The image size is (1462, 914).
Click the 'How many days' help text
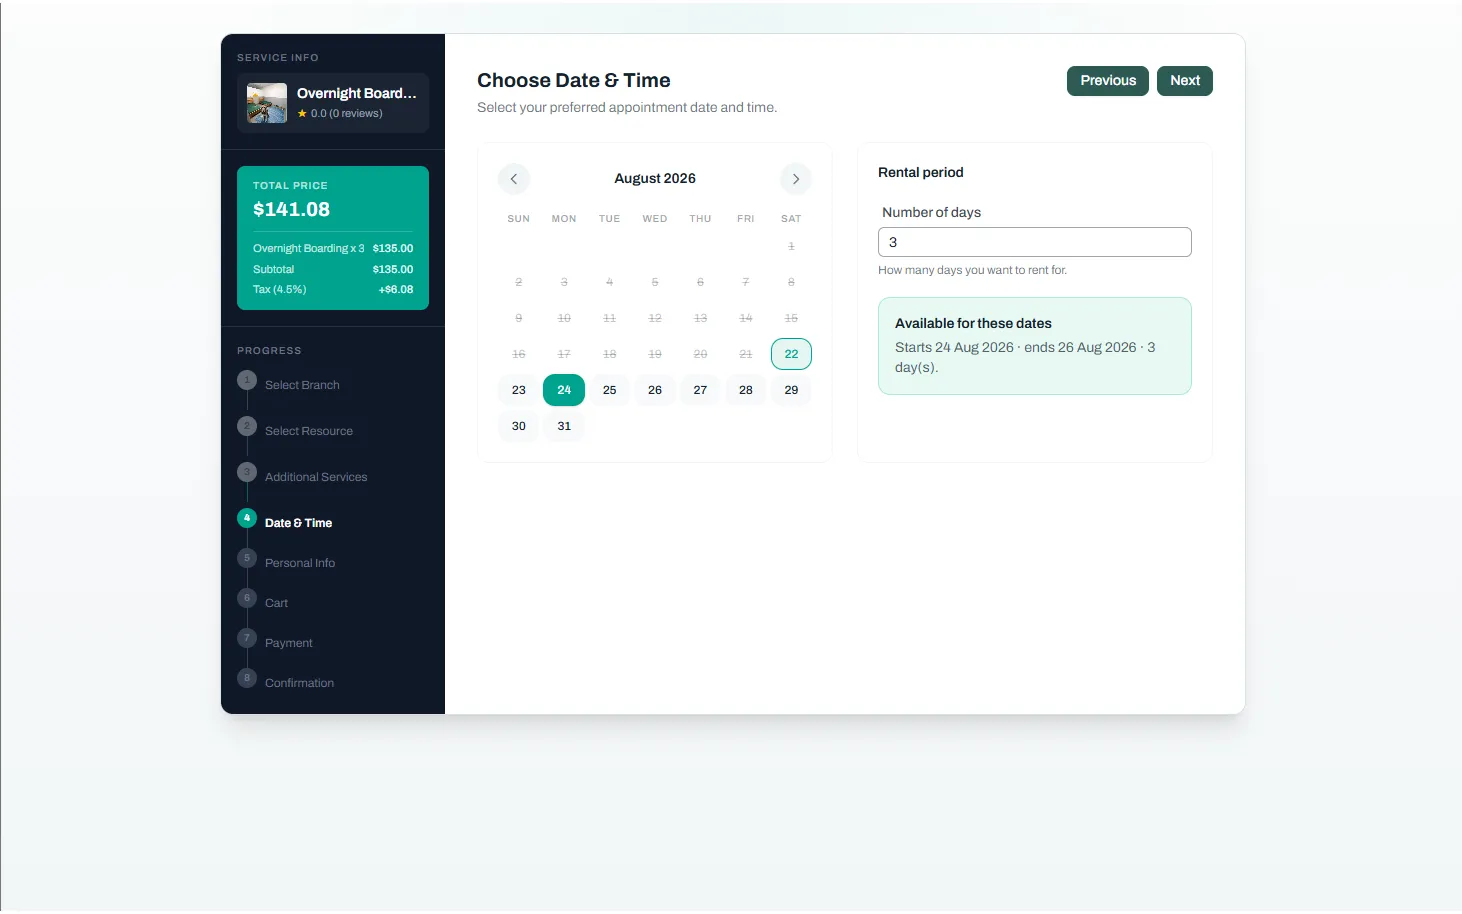972,270
